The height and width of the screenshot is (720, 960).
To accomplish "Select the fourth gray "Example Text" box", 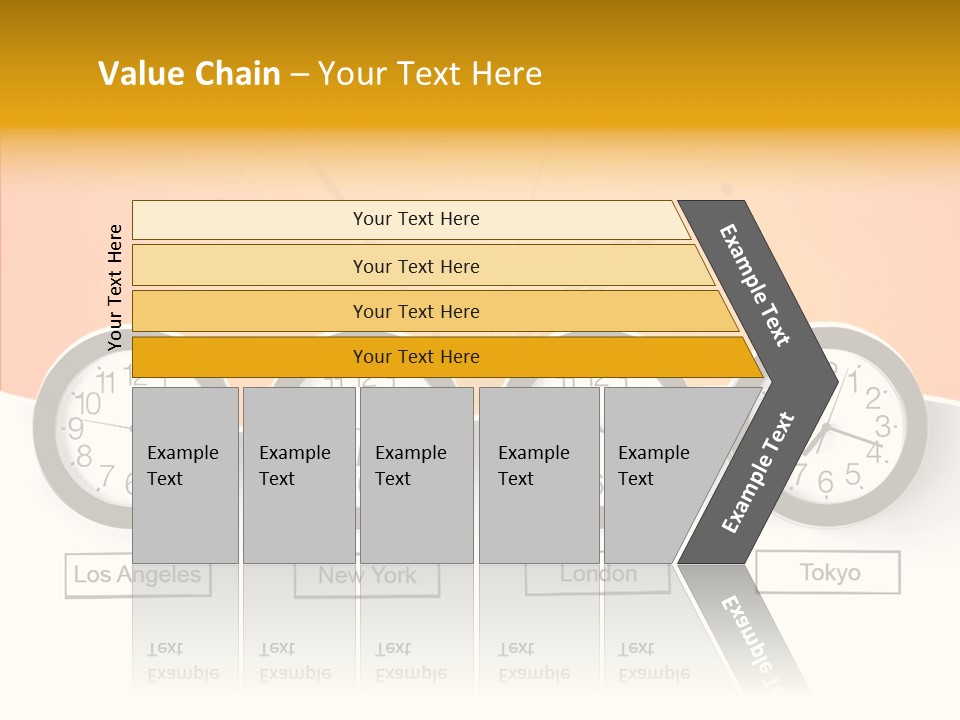I will pyautogui.click(x=538, y=475).
